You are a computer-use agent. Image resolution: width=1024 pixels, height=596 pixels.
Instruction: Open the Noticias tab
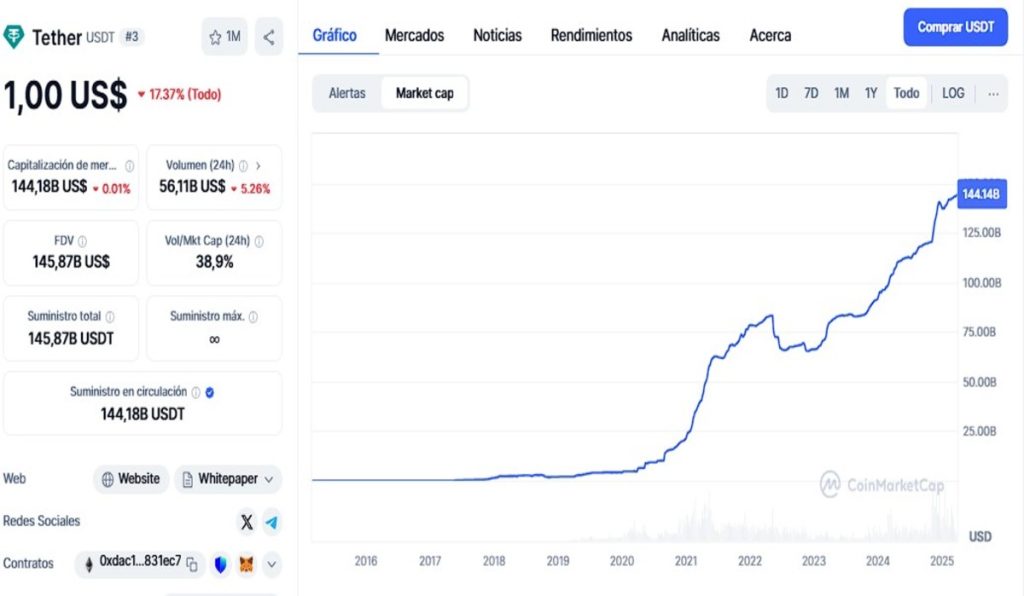[x=497, y=35]
